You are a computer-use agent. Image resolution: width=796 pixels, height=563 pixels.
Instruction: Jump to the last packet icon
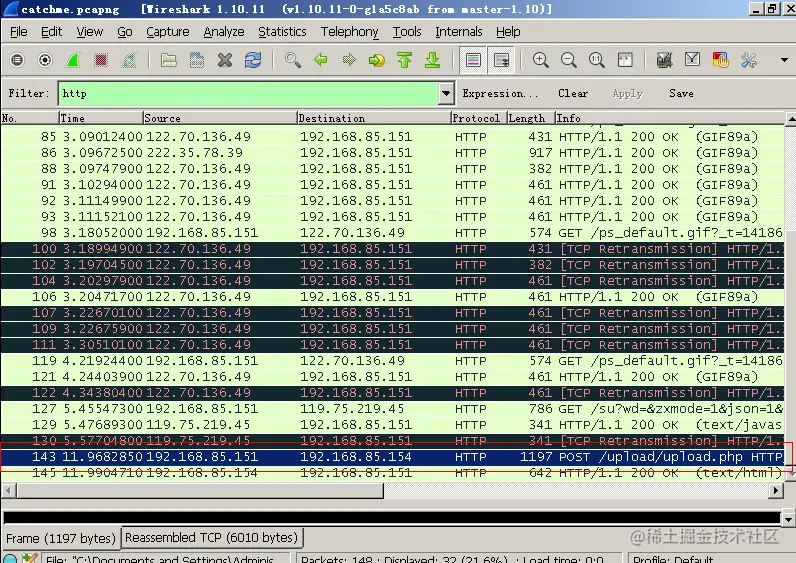(433, 60)
